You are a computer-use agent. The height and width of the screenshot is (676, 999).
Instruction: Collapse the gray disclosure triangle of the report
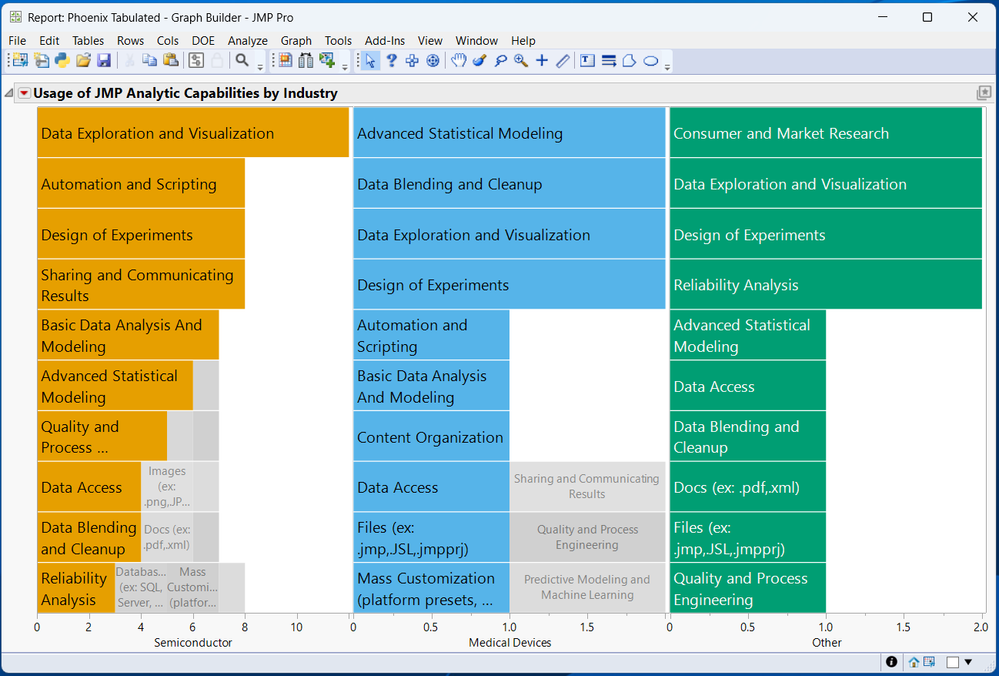coord(9,94)
